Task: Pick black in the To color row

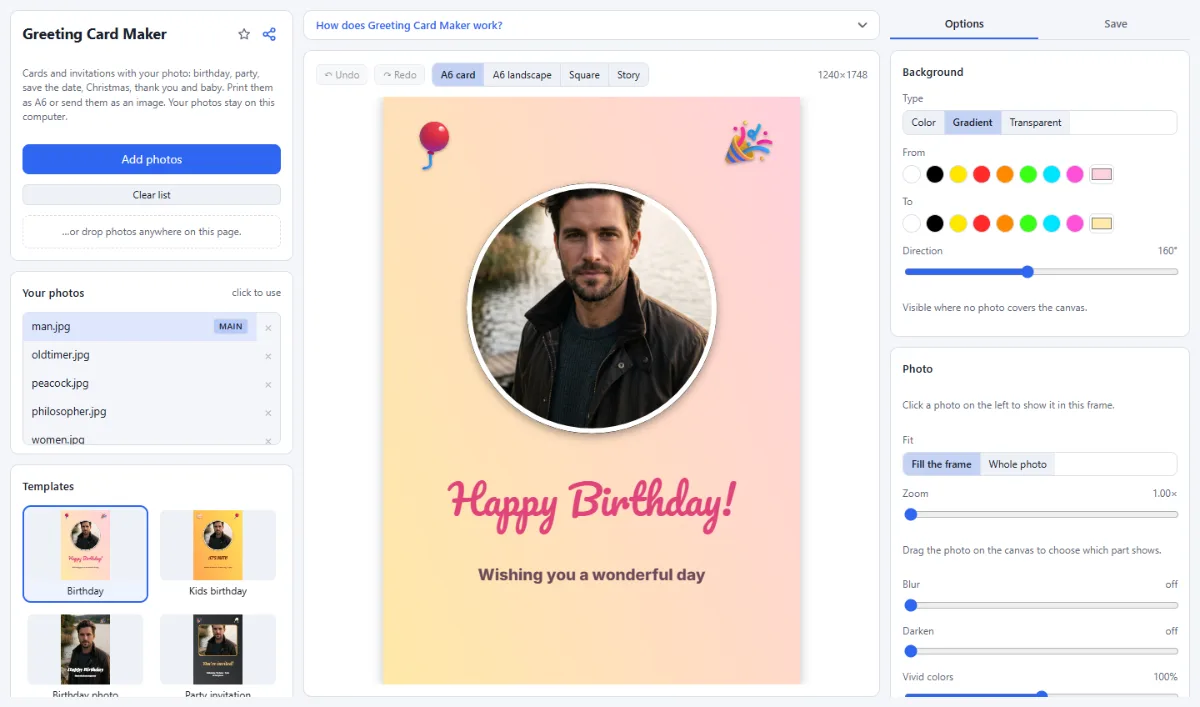Action: (934, 223)
